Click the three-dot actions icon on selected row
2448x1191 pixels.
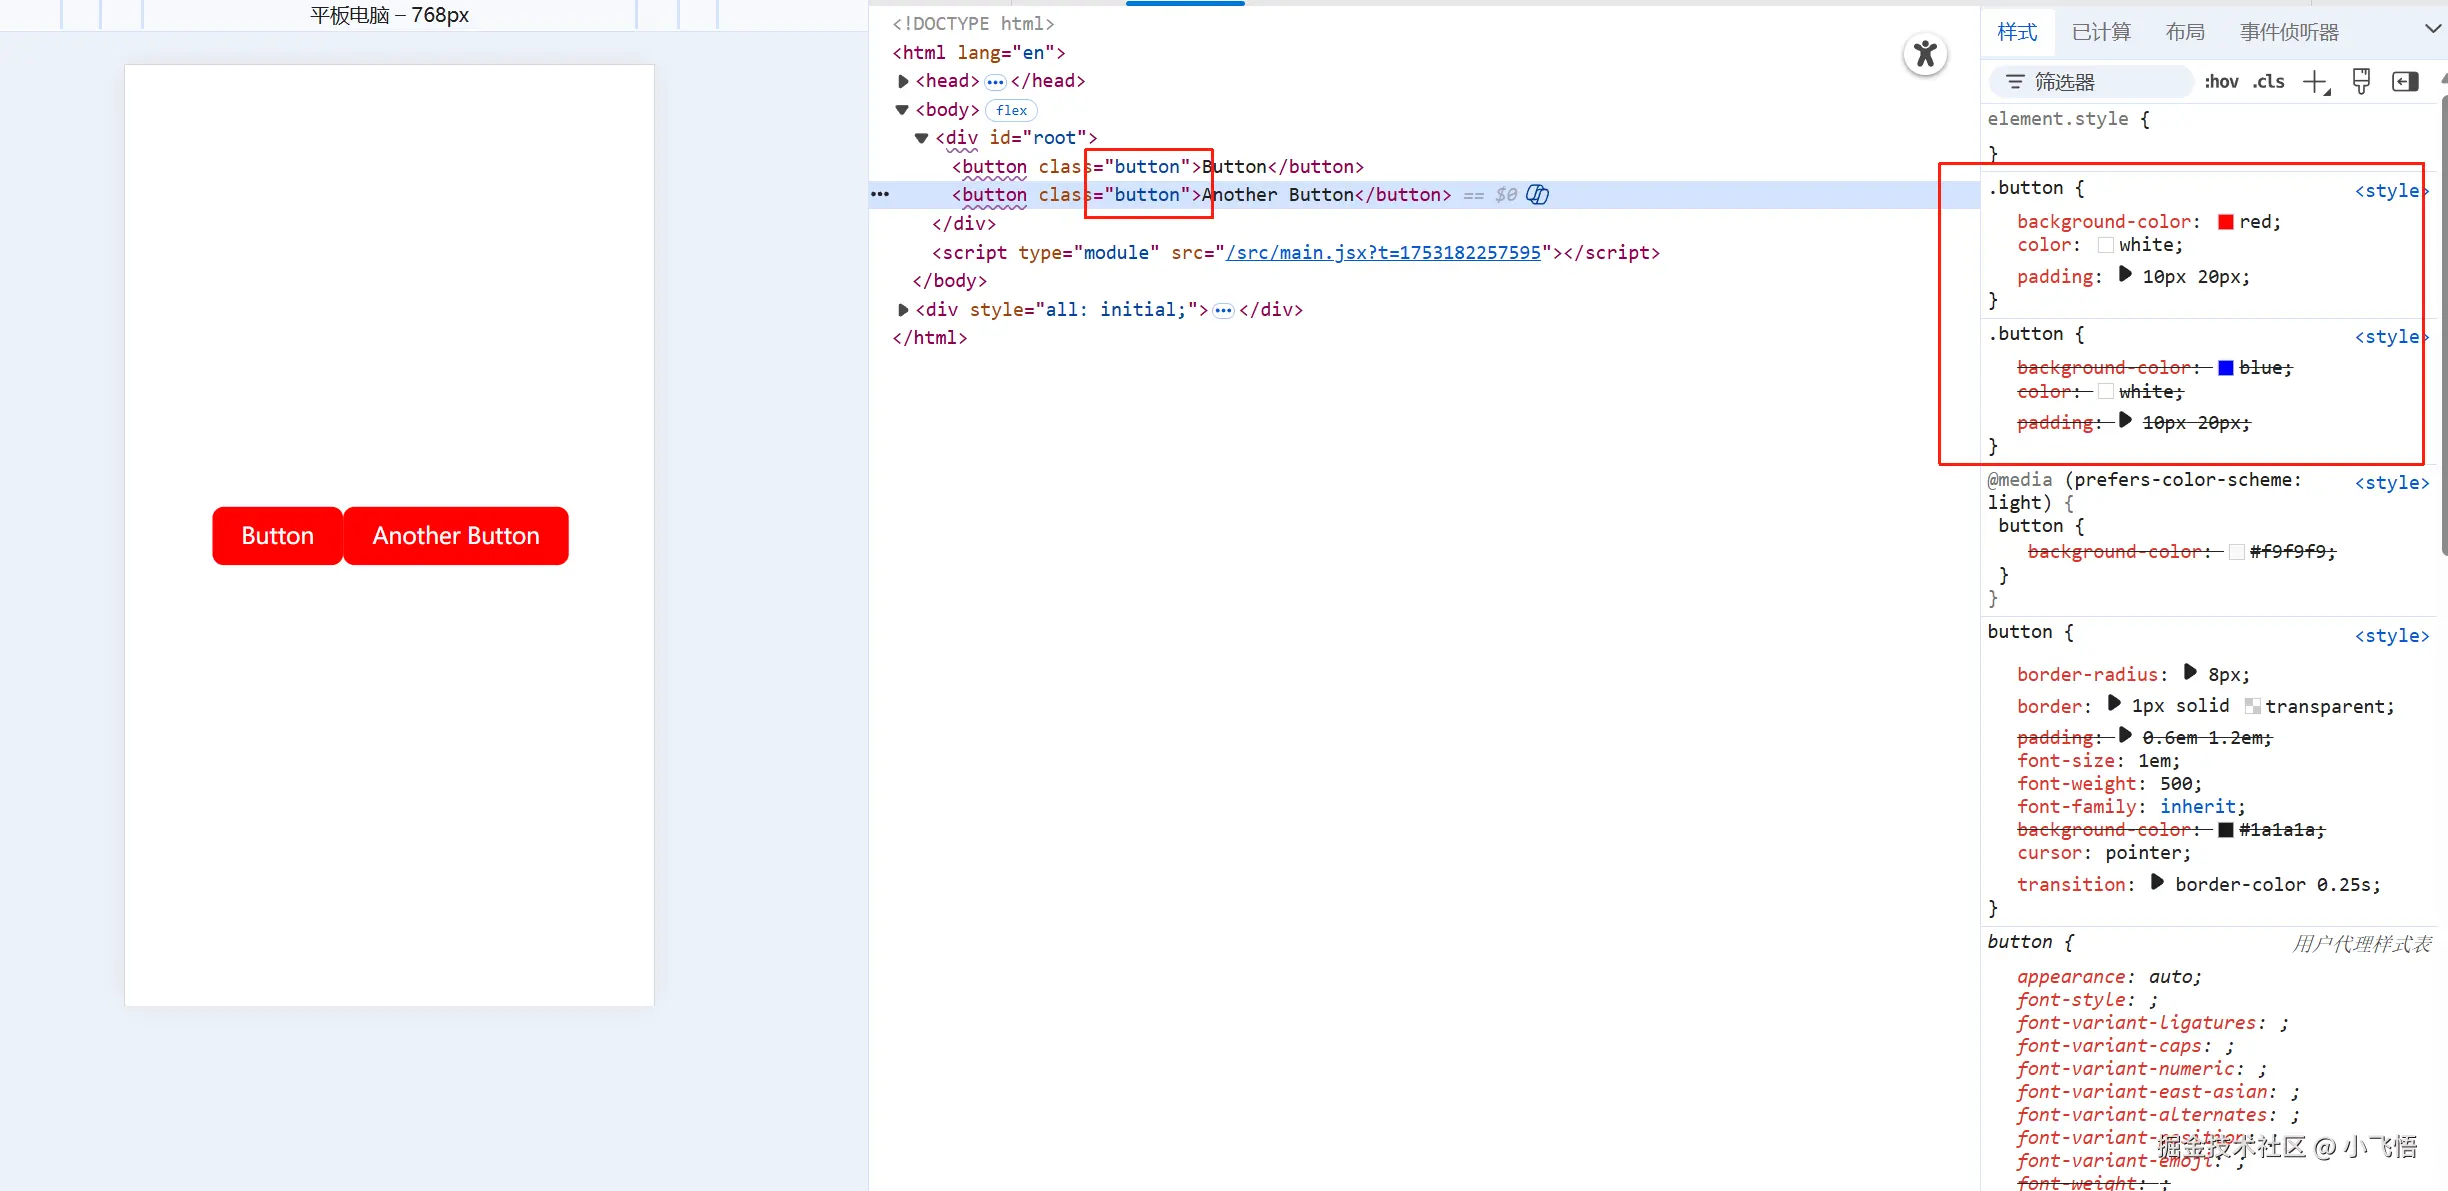click(880, 194)
